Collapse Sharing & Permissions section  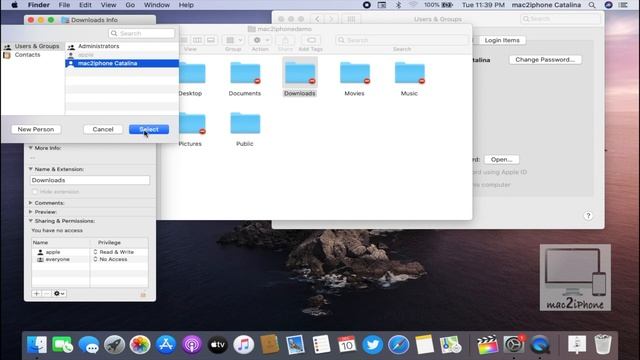[x=31, y=220]
